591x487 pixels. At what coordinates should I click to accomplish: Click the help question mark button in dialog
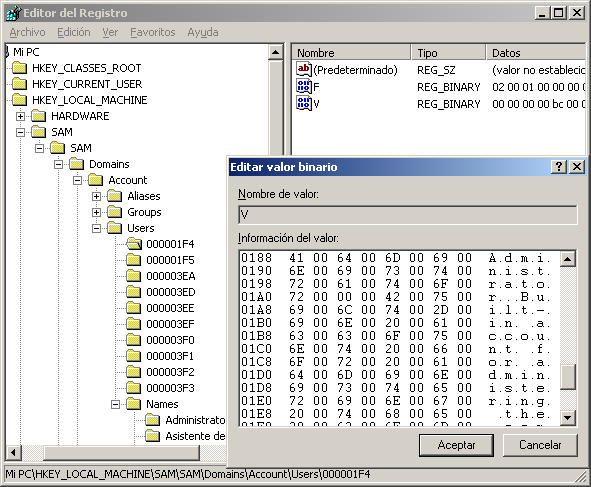coord(559,167)
